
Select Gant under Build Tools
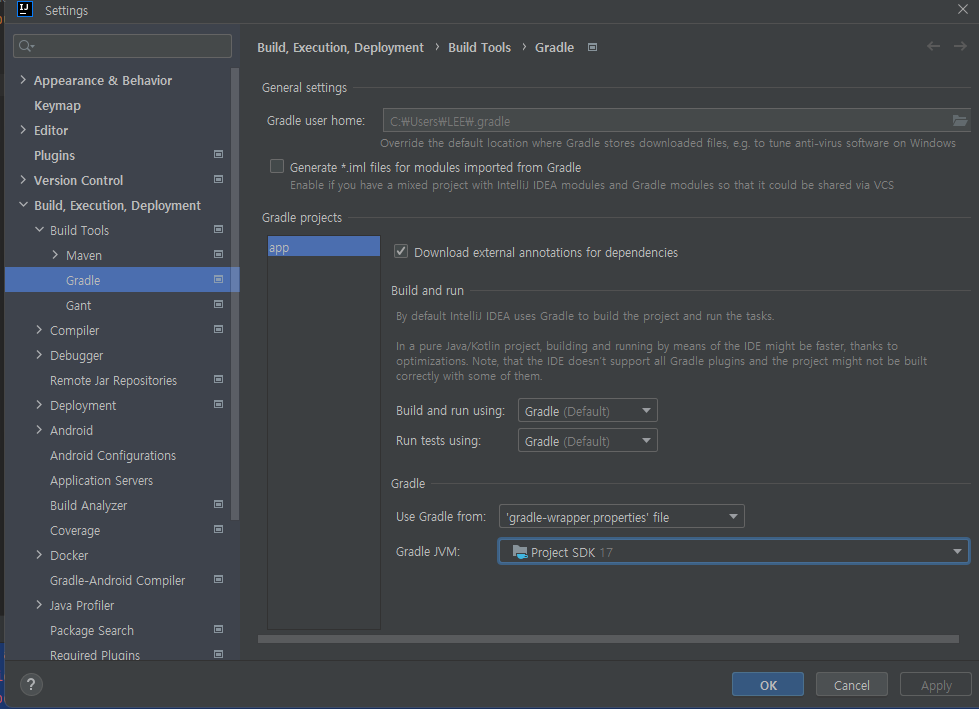click(x=79, y=305)
